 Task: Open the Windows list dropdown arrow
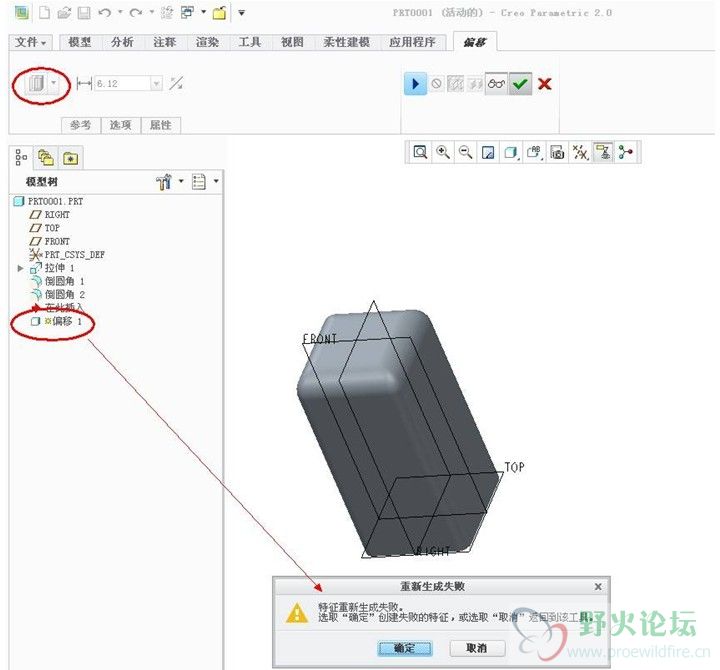coord(203,12)
